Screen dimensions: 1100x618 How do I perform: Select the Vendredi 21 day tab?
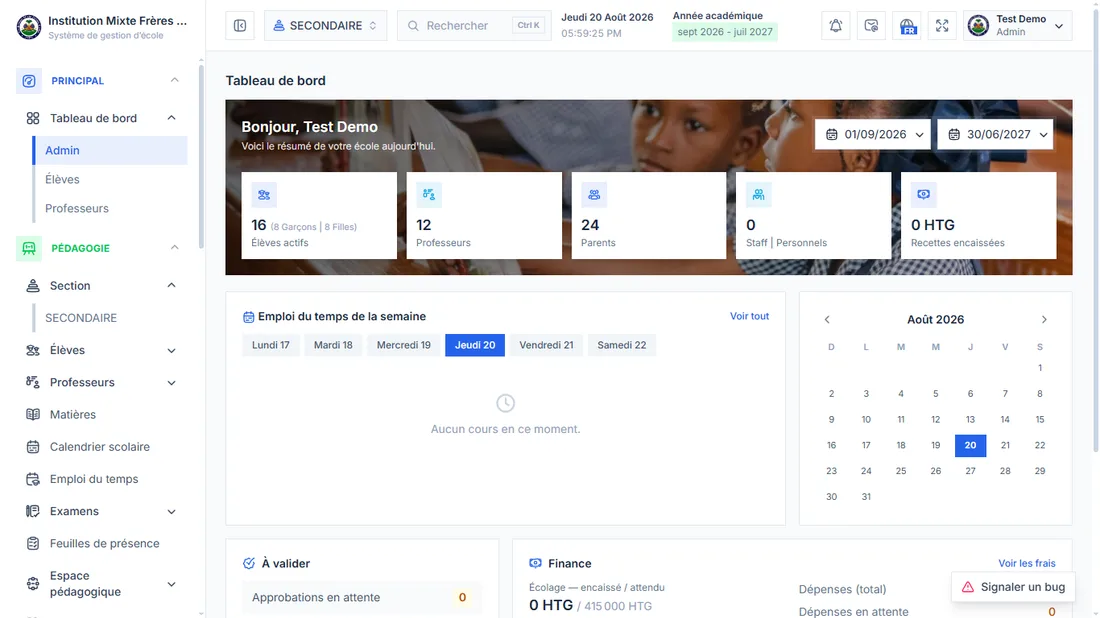click(x=546, y=345)
